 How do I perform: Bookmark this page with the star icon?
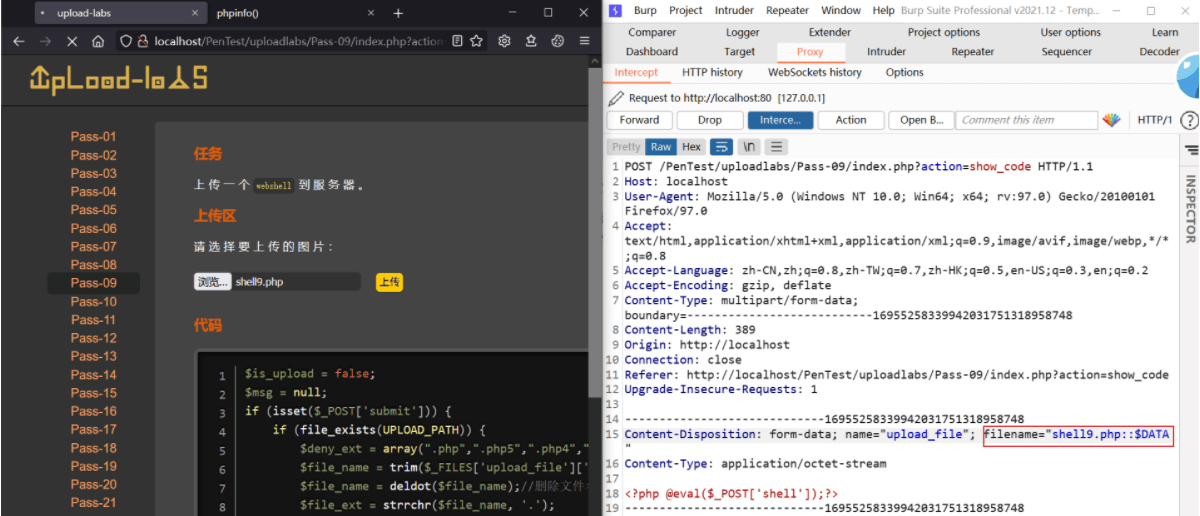477,41
